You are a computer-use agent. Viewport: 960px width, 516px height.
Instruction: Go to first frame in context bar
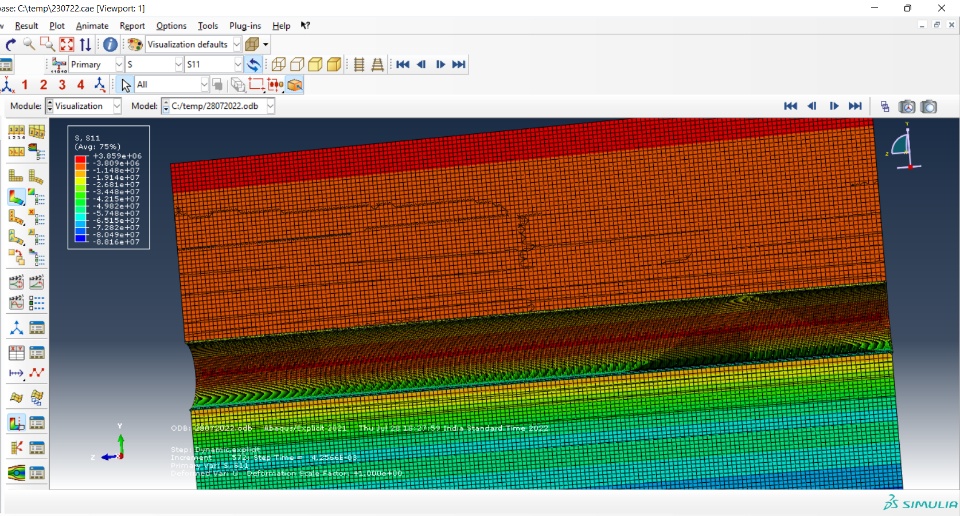click(x=790, y=106)
